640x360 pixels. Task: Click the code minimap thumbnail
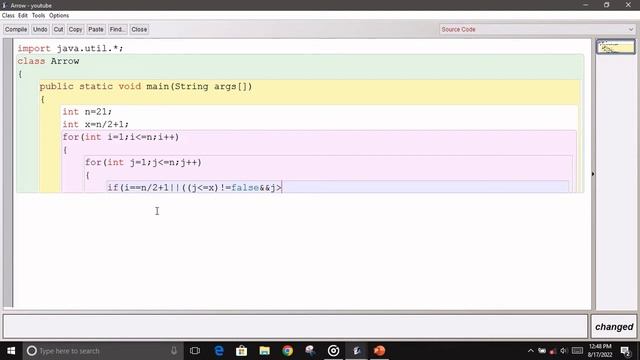point(616,47)
